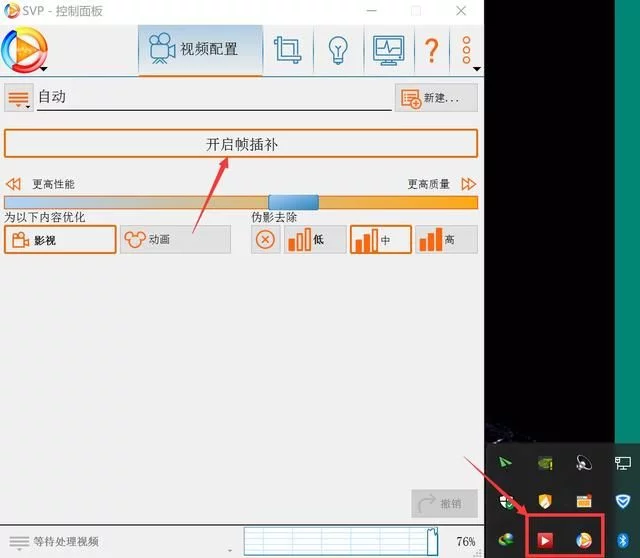Open the profile list menu button
The width and height of the screenshot is (640, 558).
click(x=19, y=98)
